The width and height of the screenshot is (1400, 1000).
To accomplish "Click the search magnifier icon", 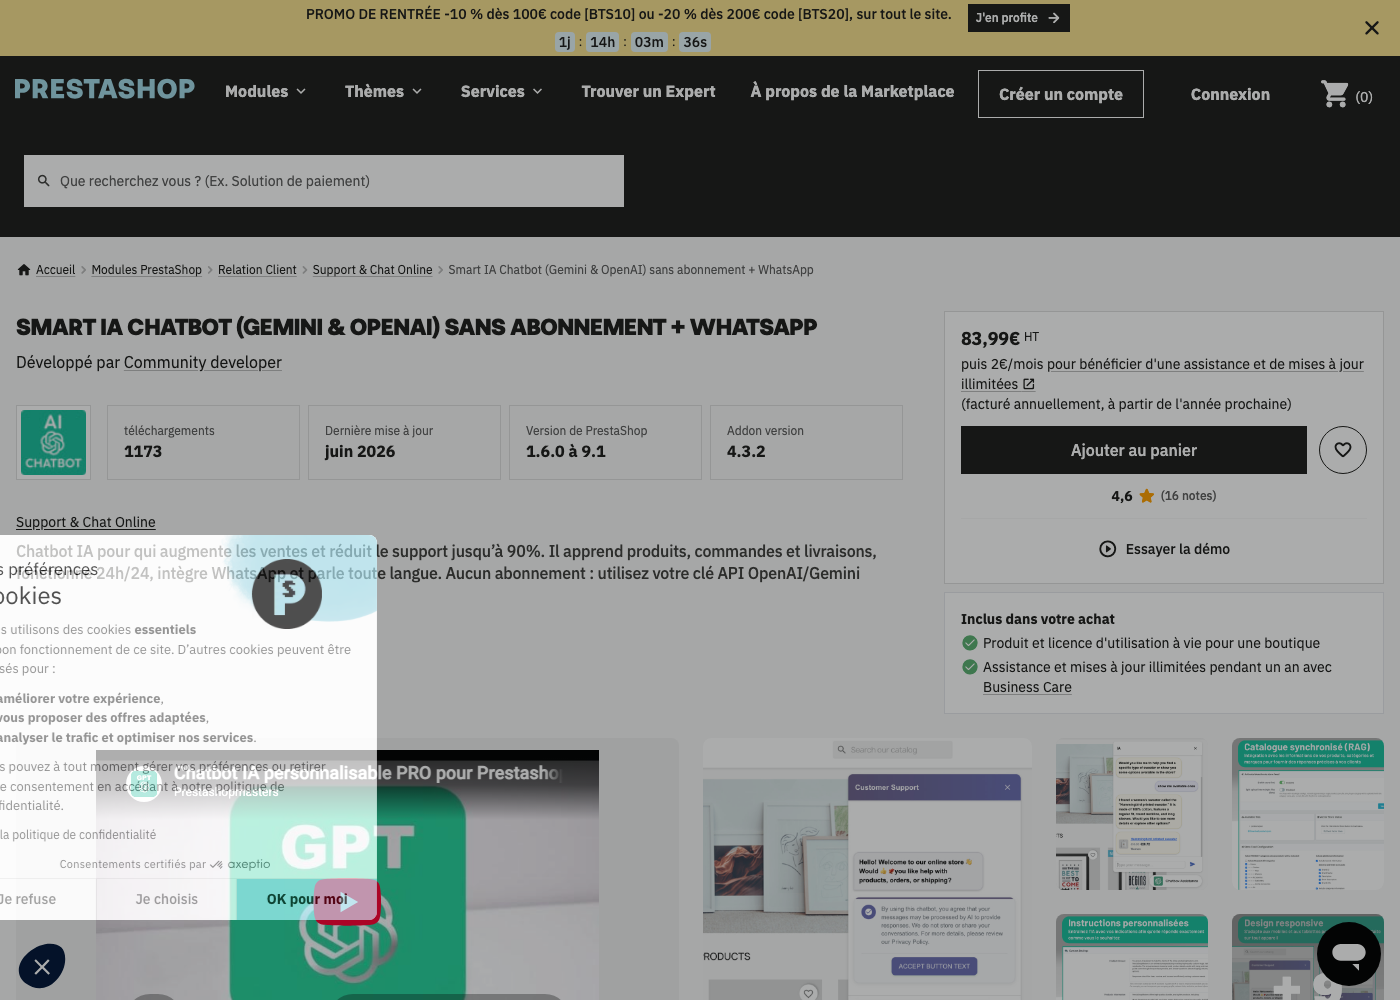I will 44,181.
